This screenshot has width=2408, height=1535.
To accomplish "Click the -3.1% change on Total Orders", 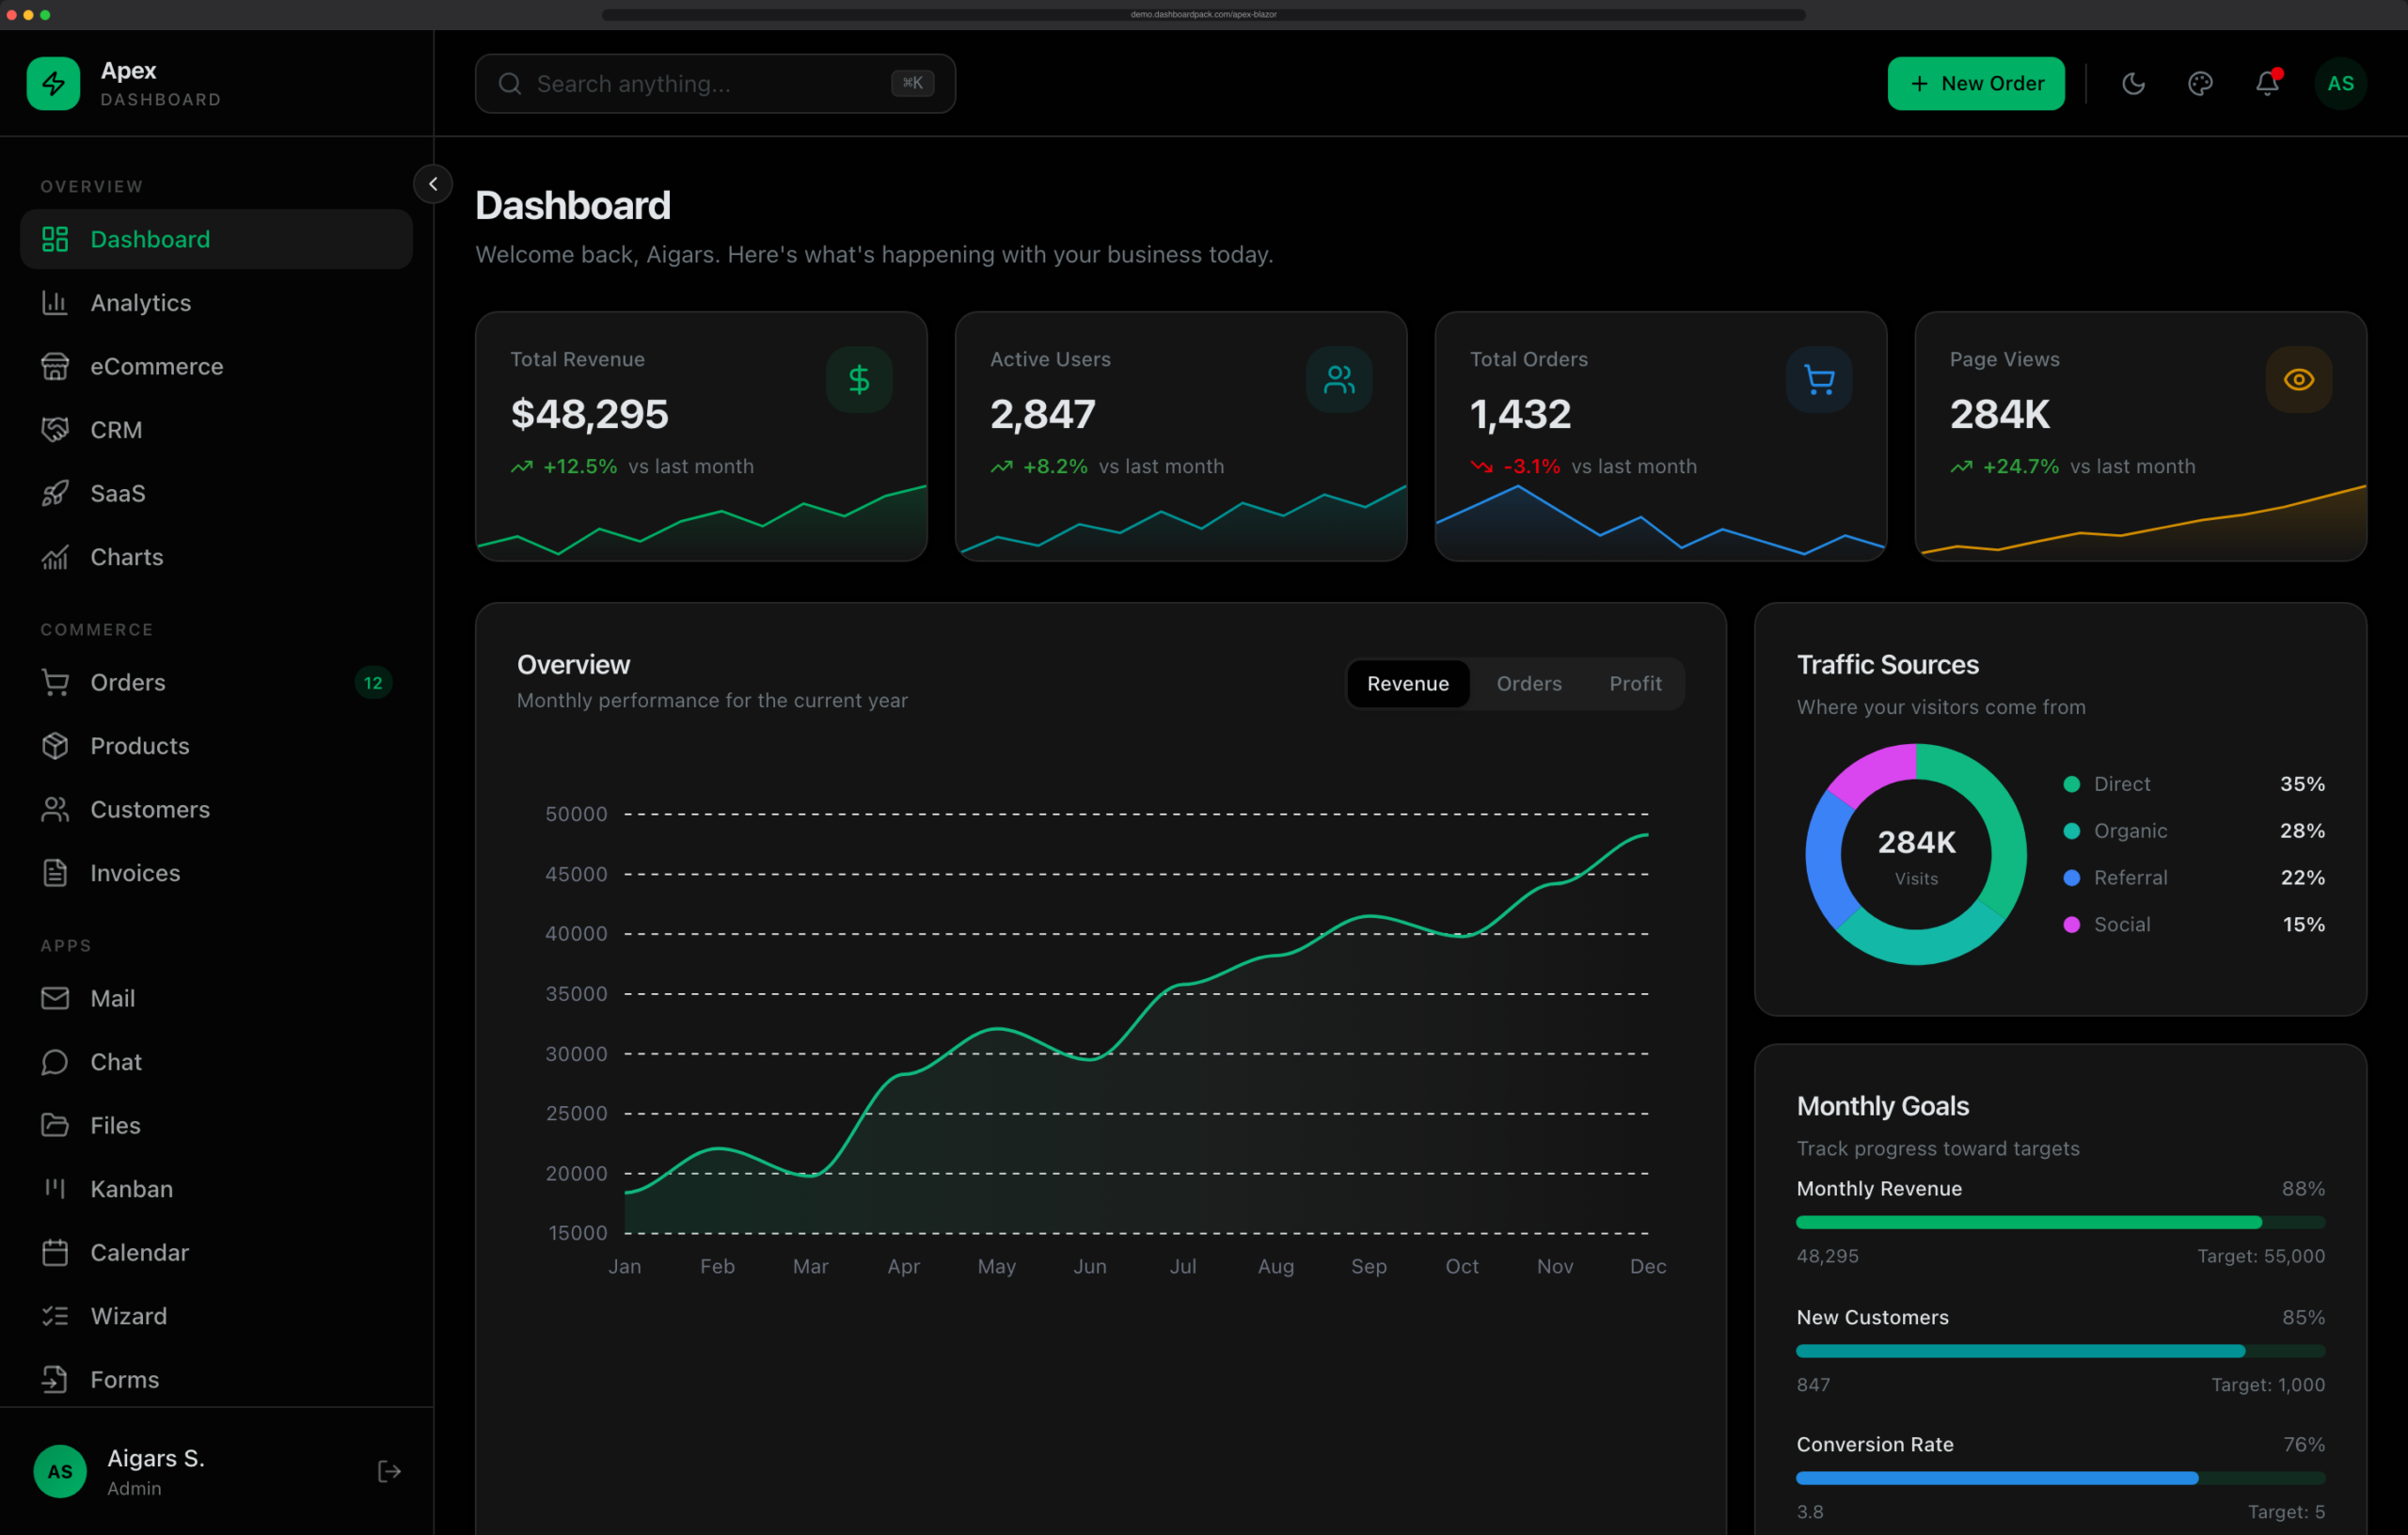I will (1531, 467).
